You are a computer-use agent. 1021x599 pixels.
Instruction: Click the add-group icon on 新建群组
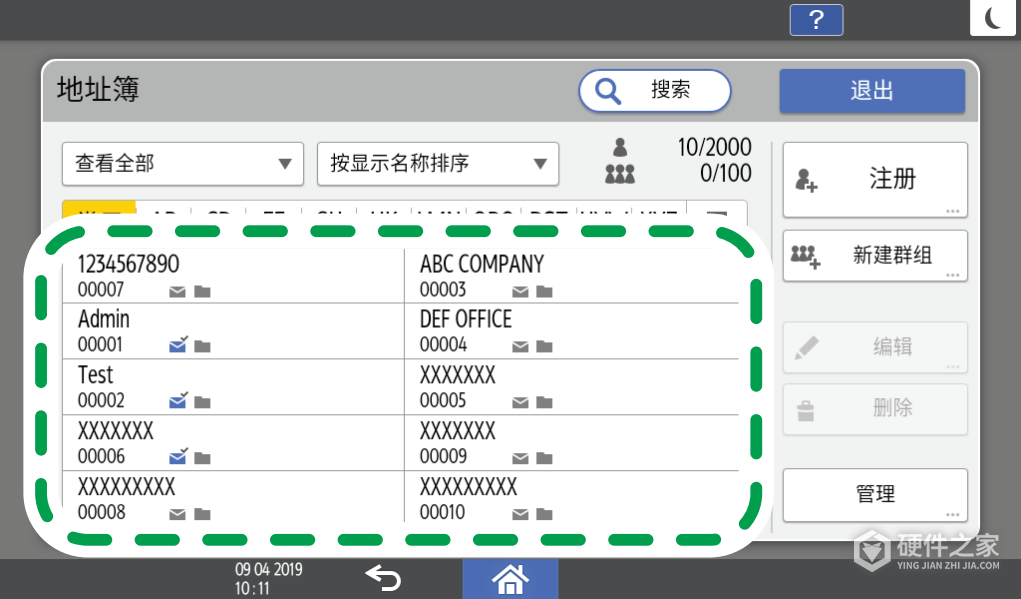[805, 256]
